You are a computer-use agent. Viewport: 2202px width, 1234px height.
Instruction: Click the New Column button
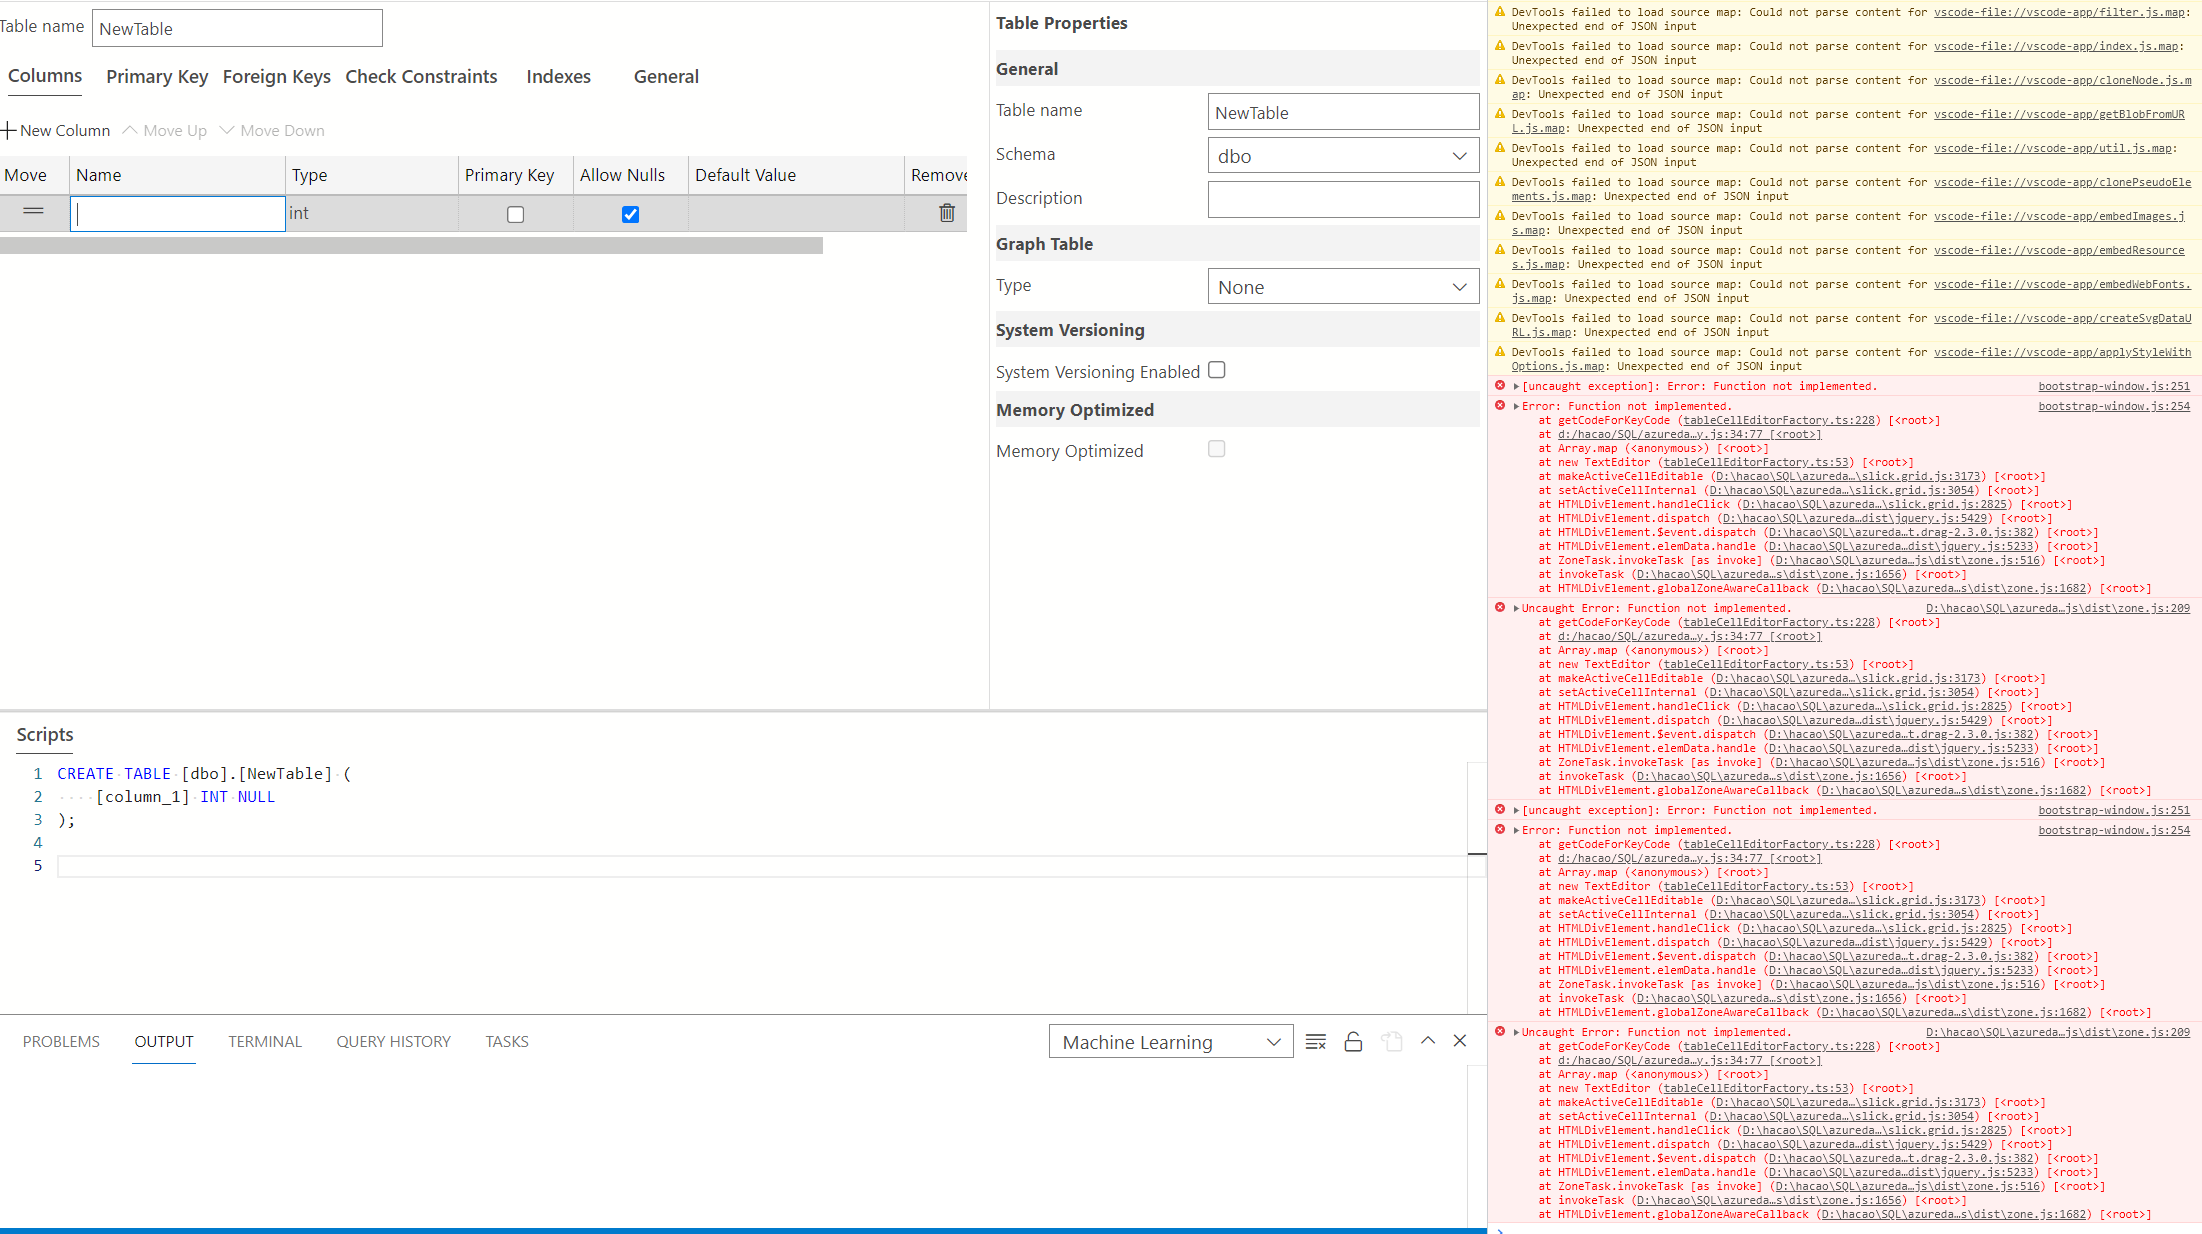(x=57, y=130)
